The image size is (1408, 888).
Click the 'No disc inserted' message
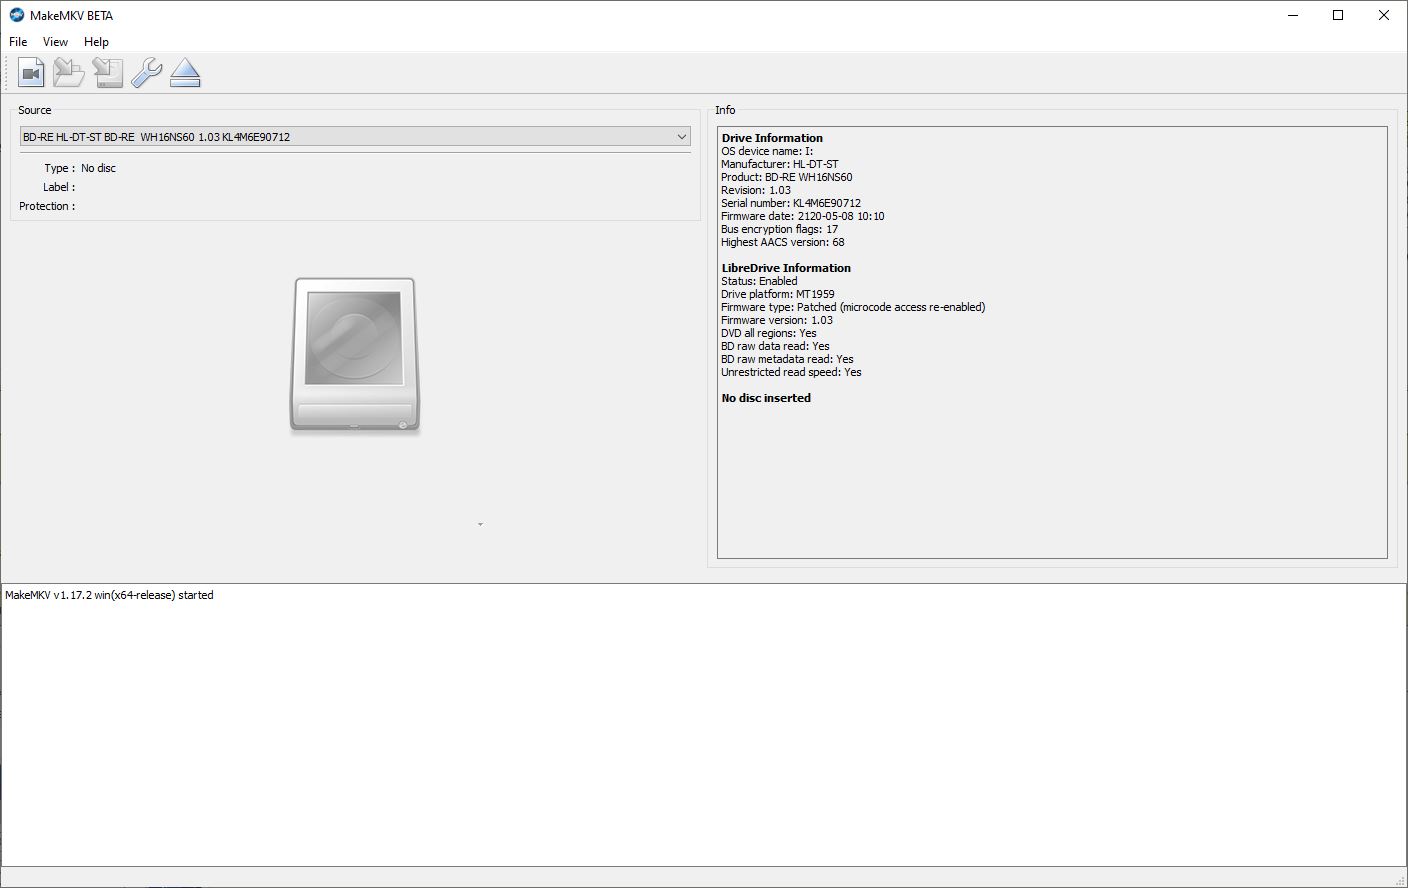click(766, 398)
